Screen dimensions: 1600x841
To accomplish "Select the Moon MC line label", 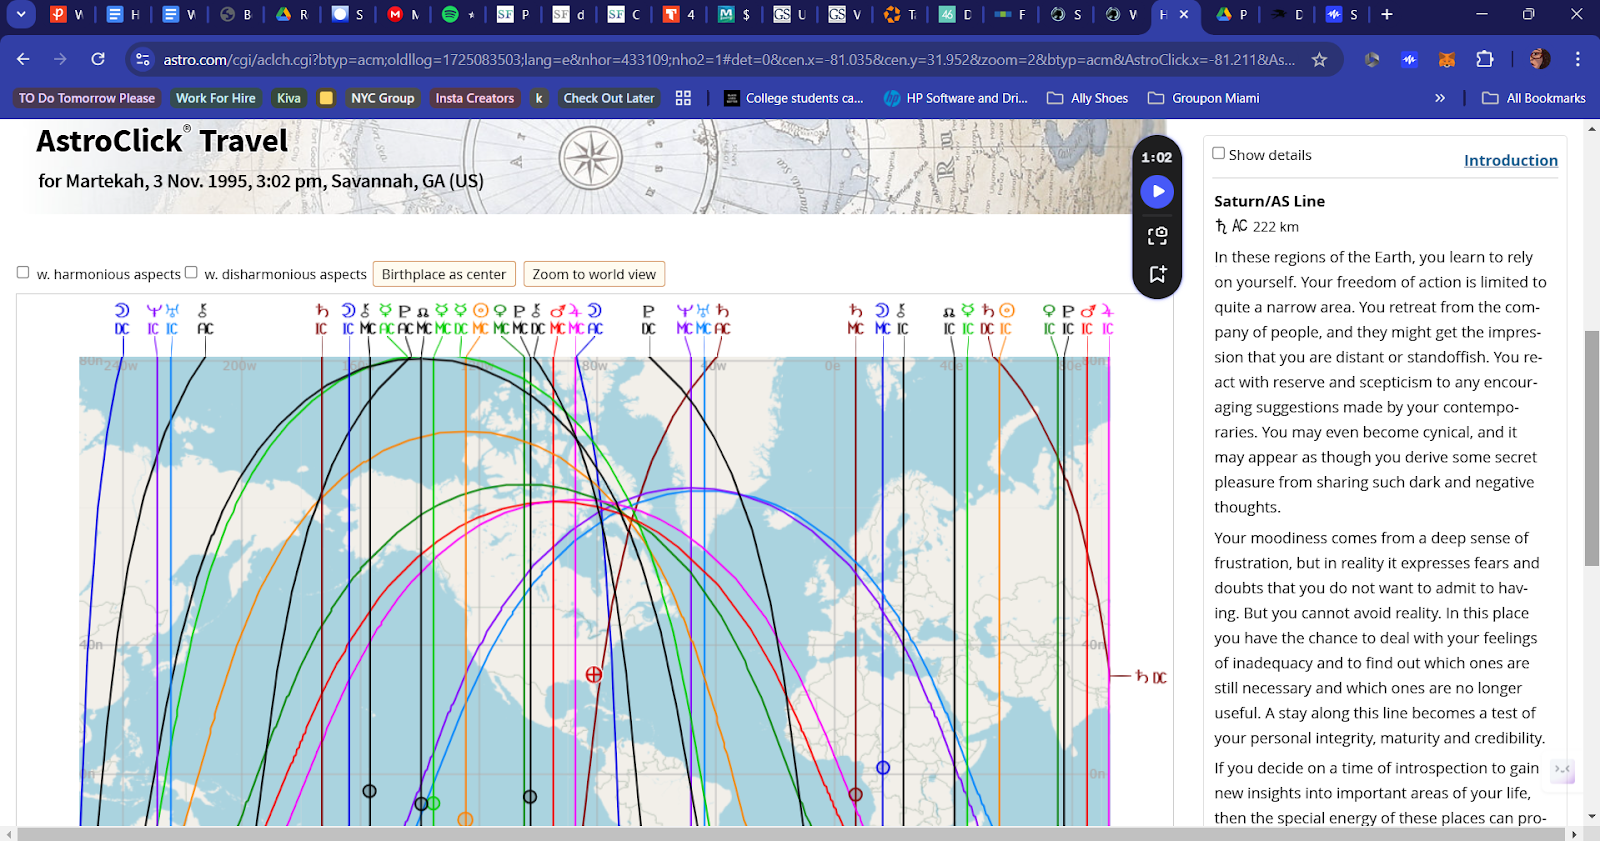I will click(882, 319).
